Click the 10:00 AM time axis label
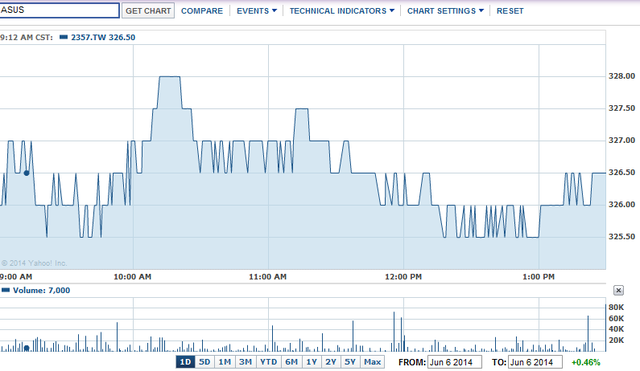640x371 pixels. coord(132,277)
